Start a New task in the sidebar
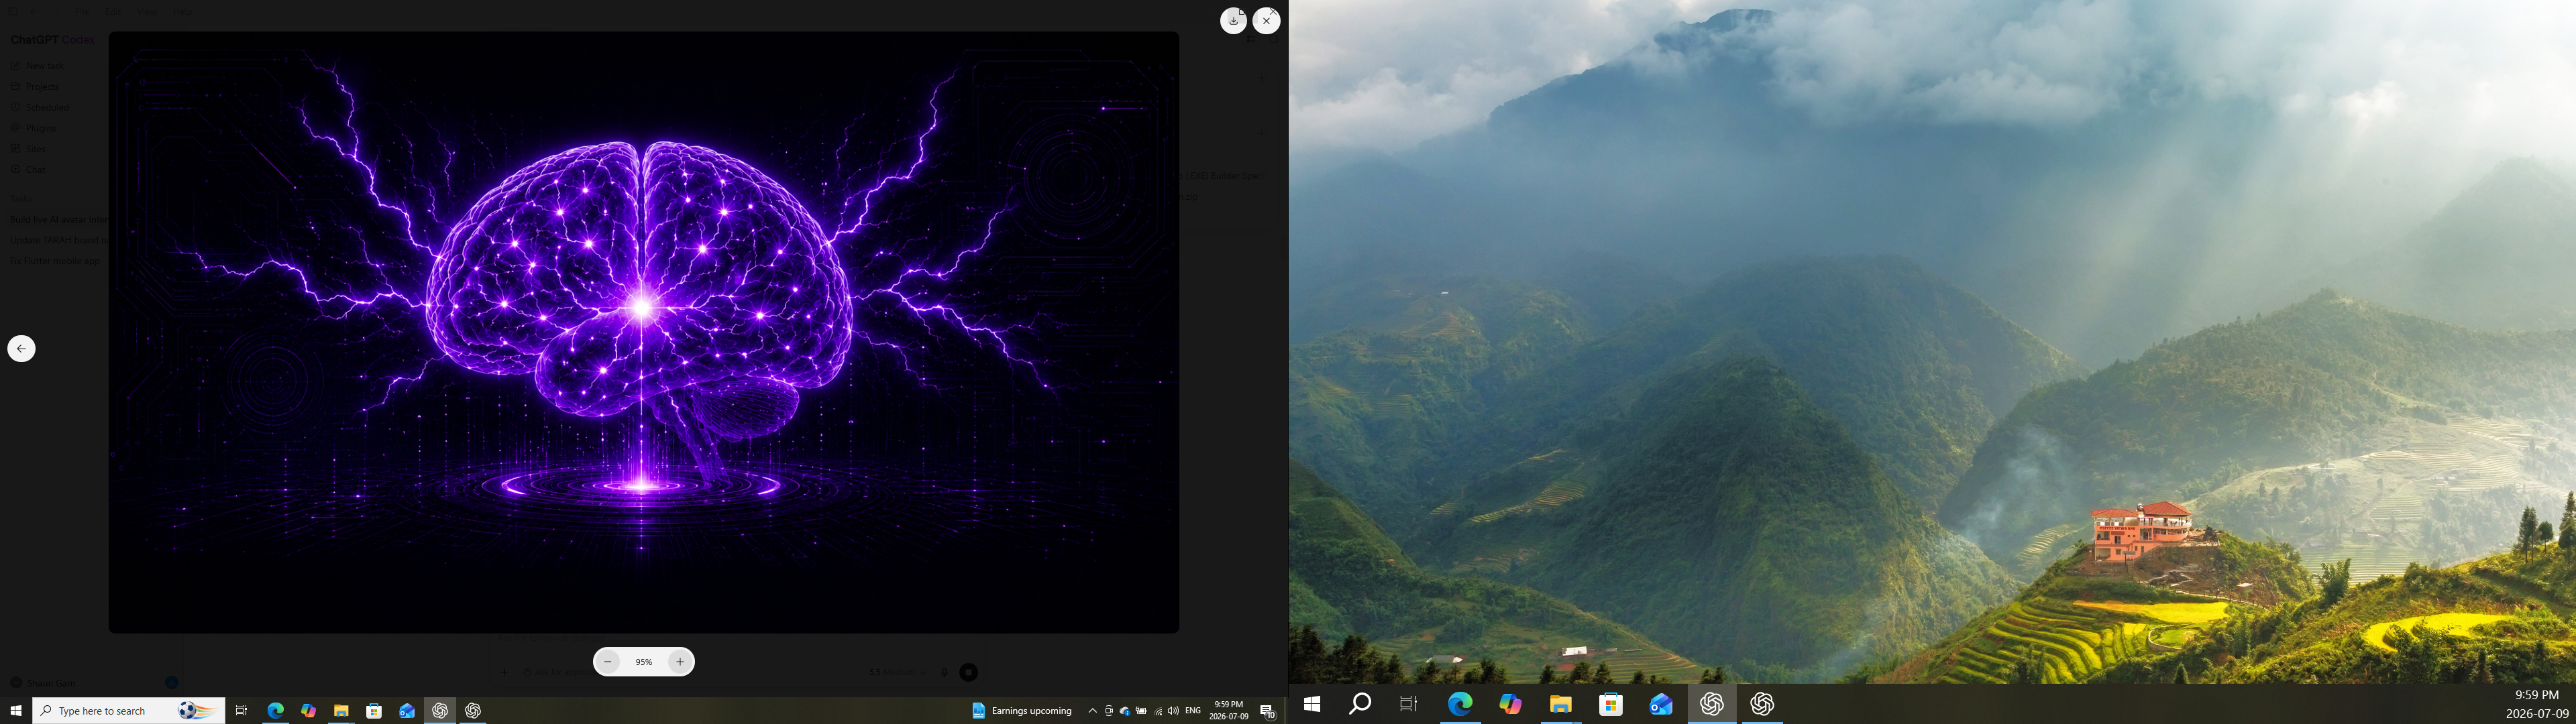Screen dimensions: 2576x724 click(45, 66)
